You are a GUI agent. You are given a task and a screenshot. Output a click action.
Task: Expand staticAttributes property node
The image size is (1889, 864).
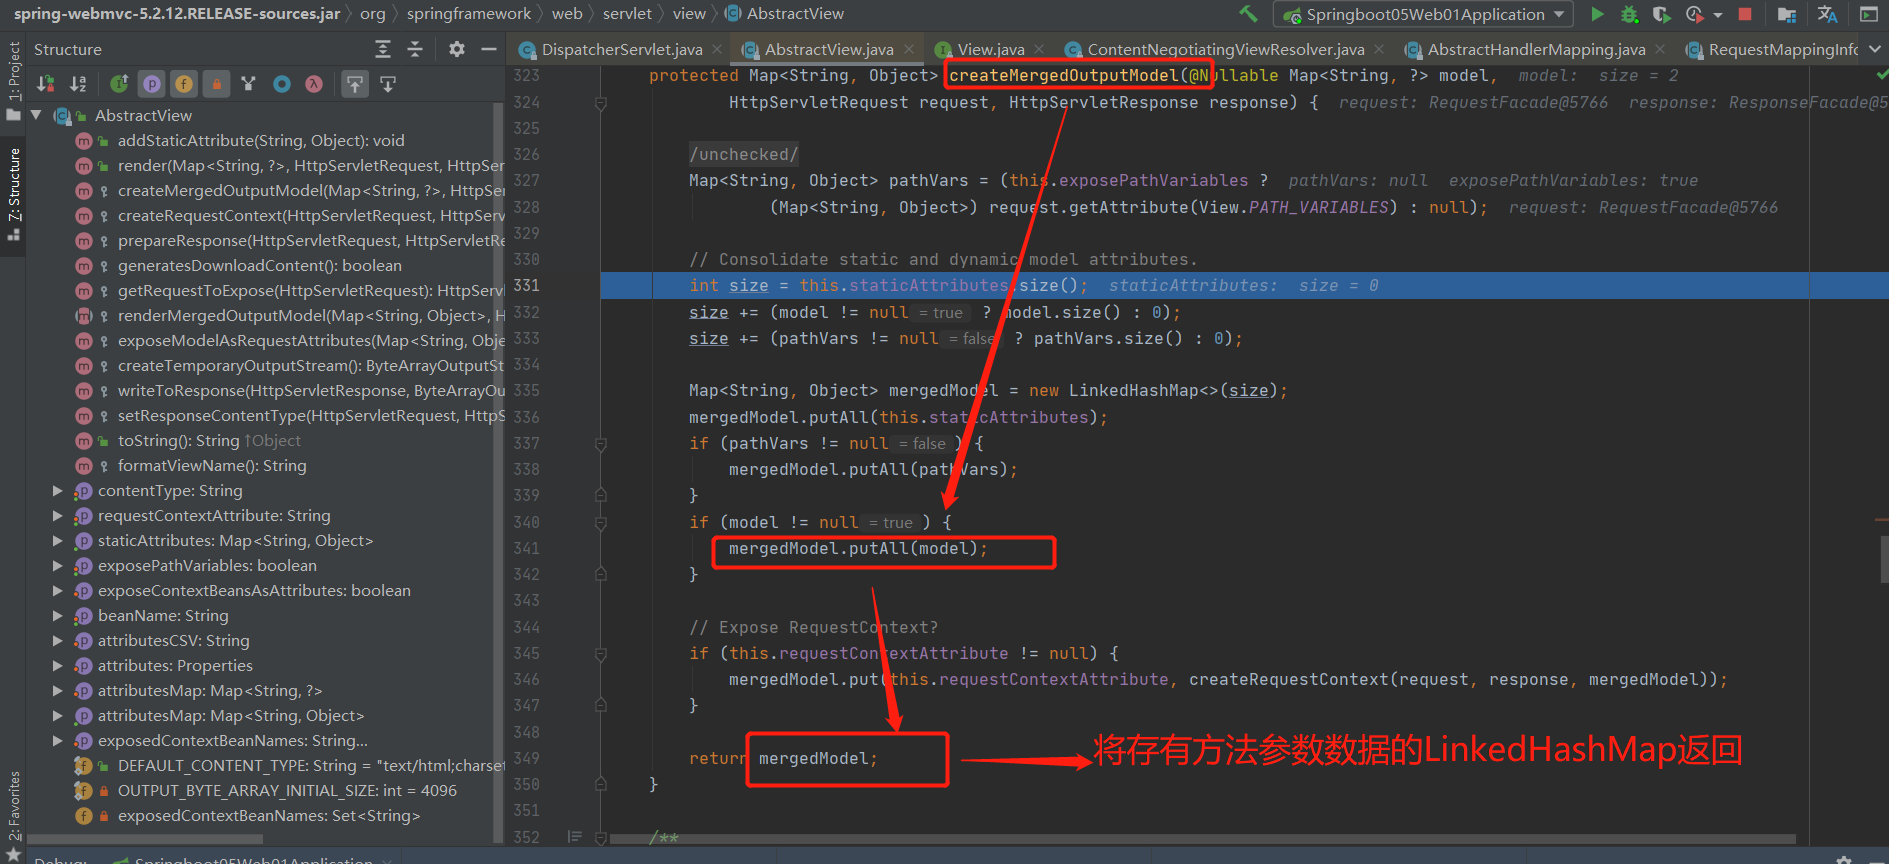pyautogui.click(x=58, y=541)
